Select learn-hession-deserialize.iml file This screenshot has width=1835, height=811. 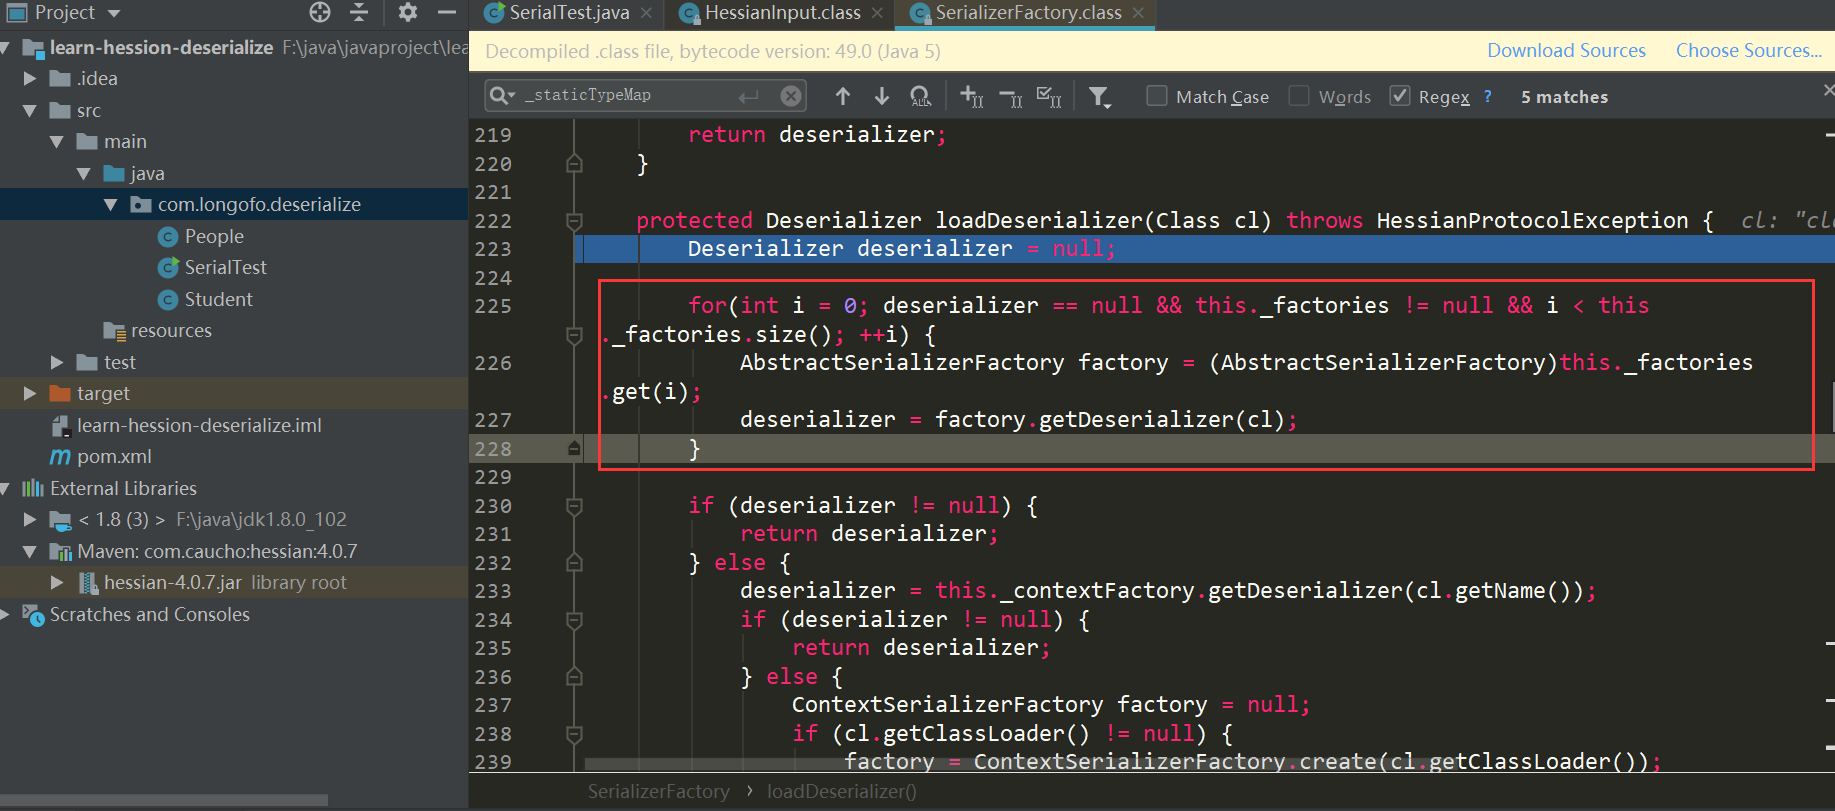point(199,425)
